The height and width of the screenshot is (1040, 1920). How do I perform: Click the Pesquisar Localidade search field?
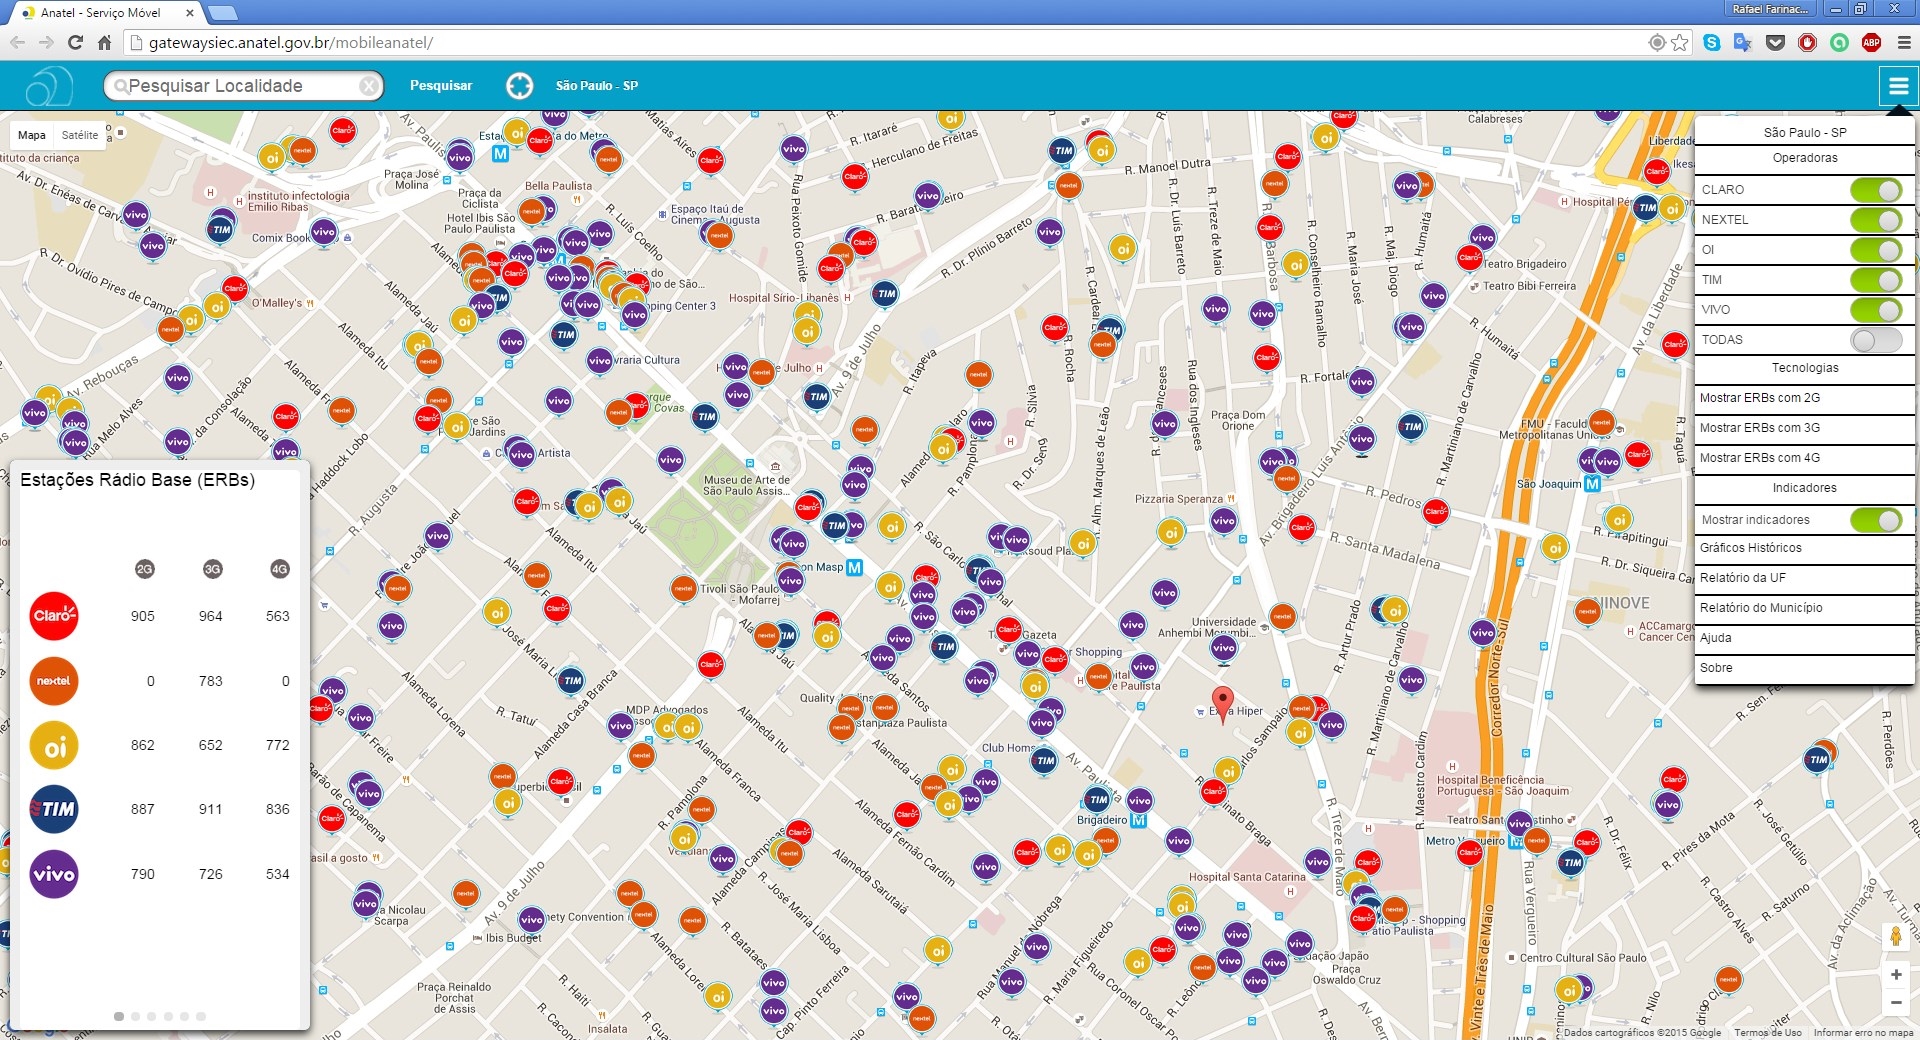coord(240,86)
